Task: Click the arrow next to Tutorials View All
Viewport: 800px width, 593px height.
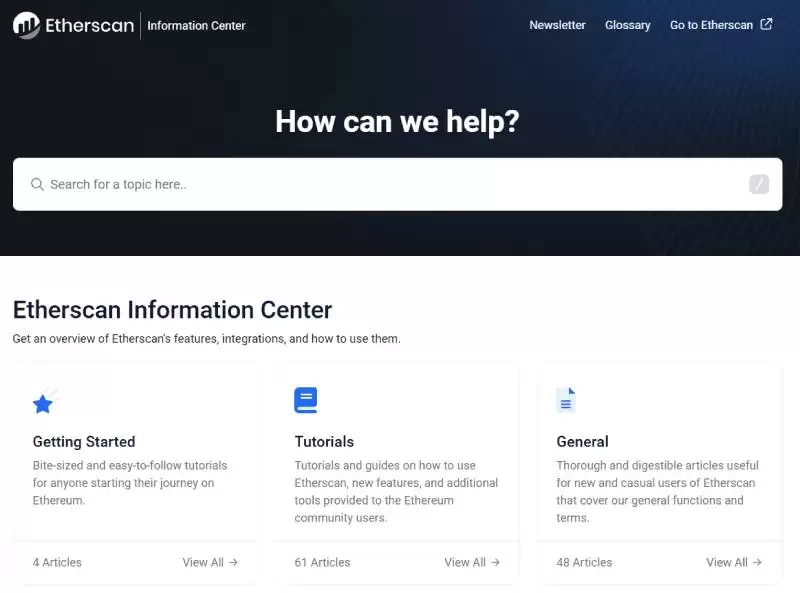Action: click(x=495, y=562)
